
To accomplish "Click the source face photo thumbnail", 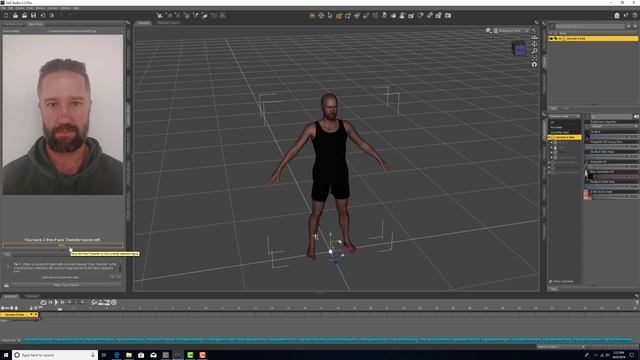I will (63, 114).
